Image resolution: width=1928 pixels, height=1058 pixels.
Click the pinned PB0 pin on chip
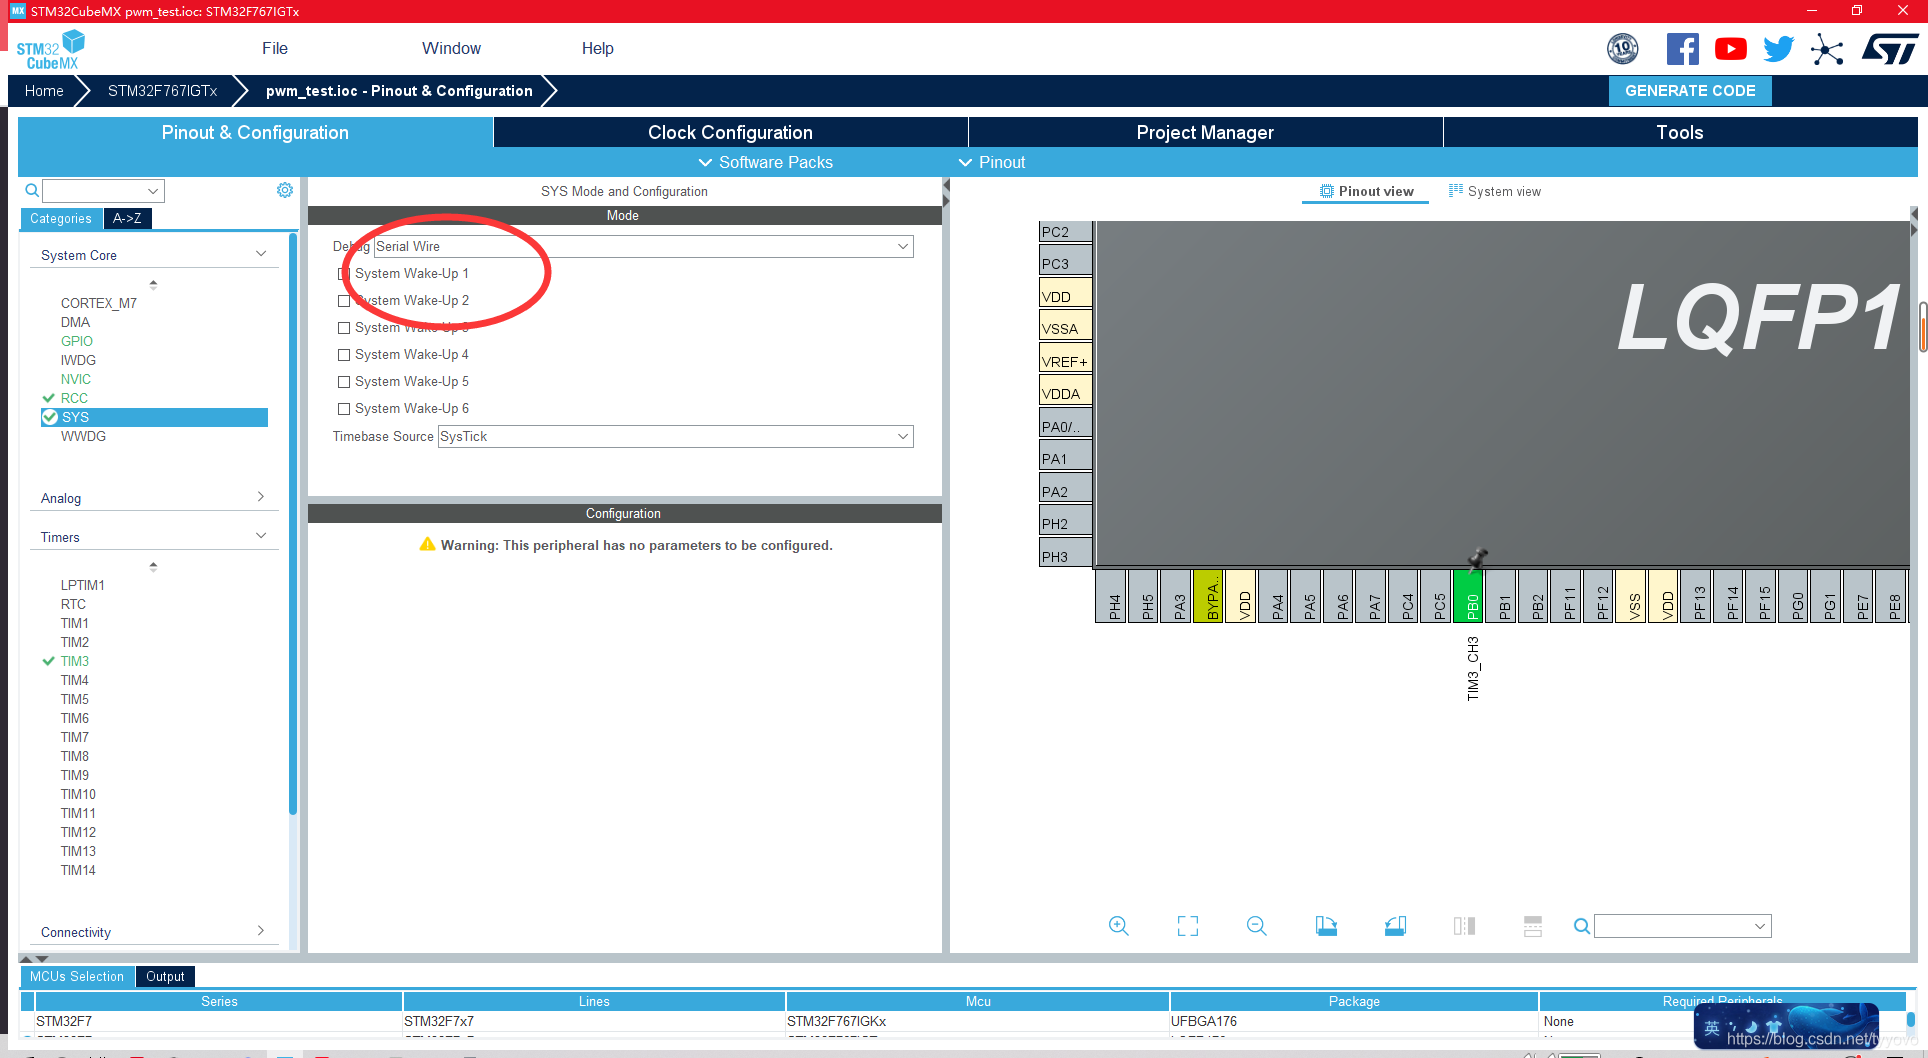[1469, 595]
